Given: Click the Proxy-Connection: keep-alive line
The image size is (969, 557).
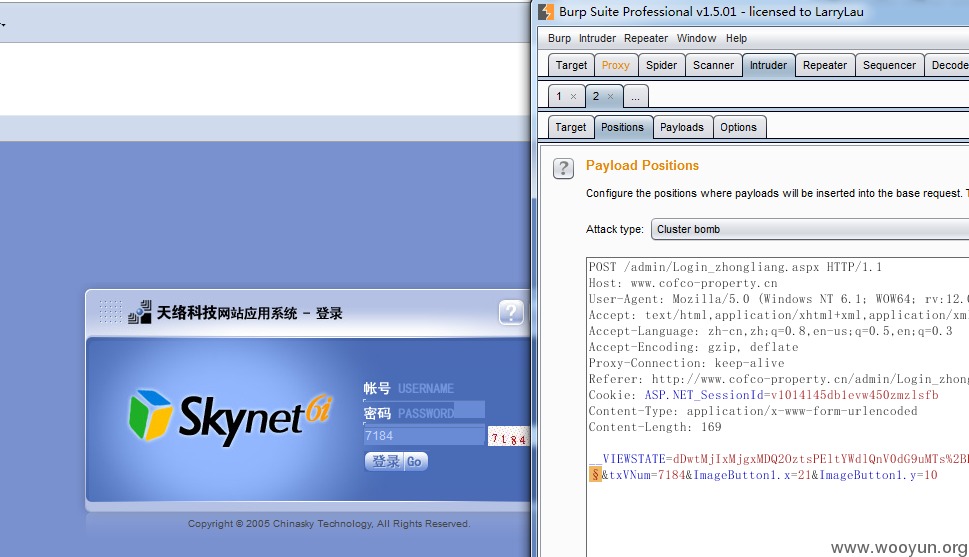Looking at the screenshot, I should pos(686,364).
